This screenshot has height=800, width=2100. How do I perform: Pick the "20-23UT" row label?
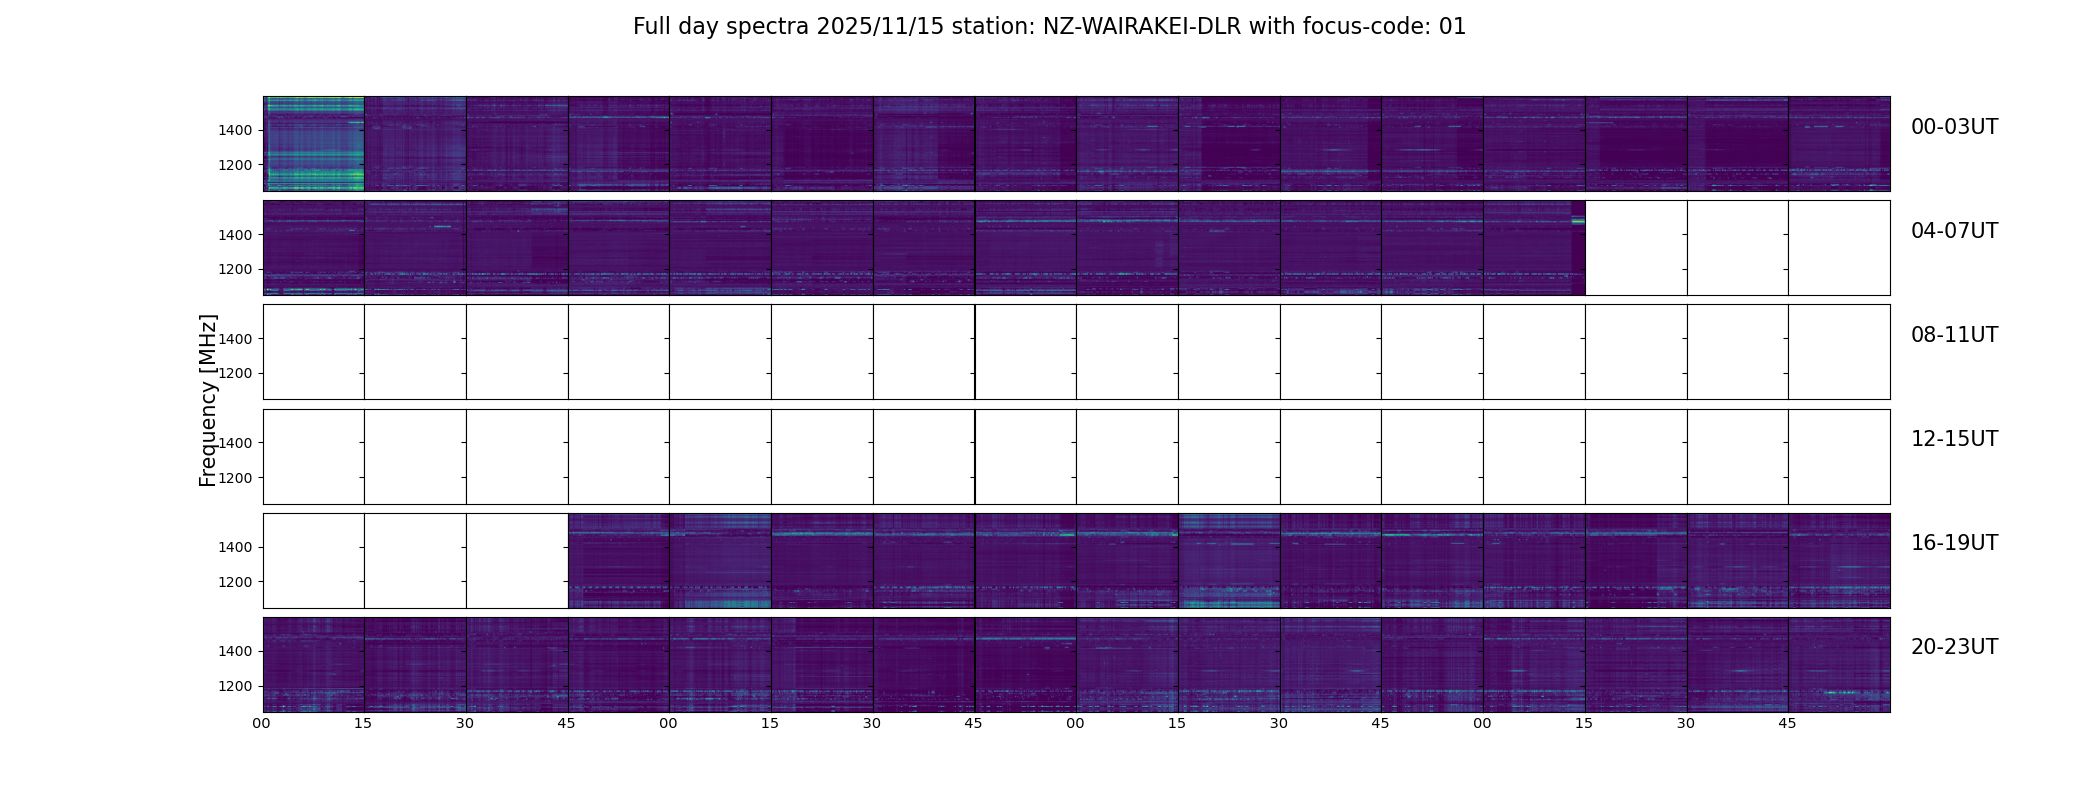[1954, 647]
